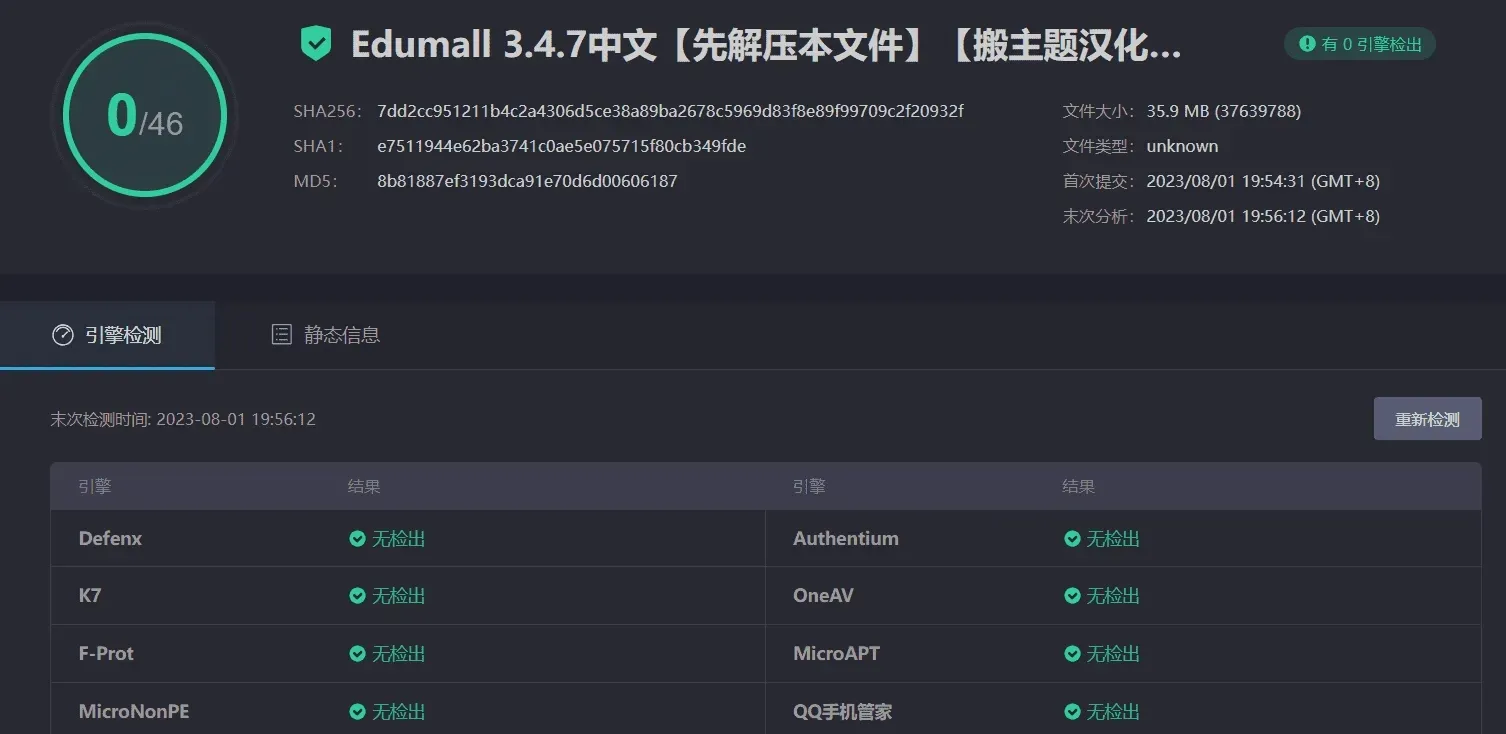
Task: Click the green shield icon beside Edumall title
Action: click(316, 44)
